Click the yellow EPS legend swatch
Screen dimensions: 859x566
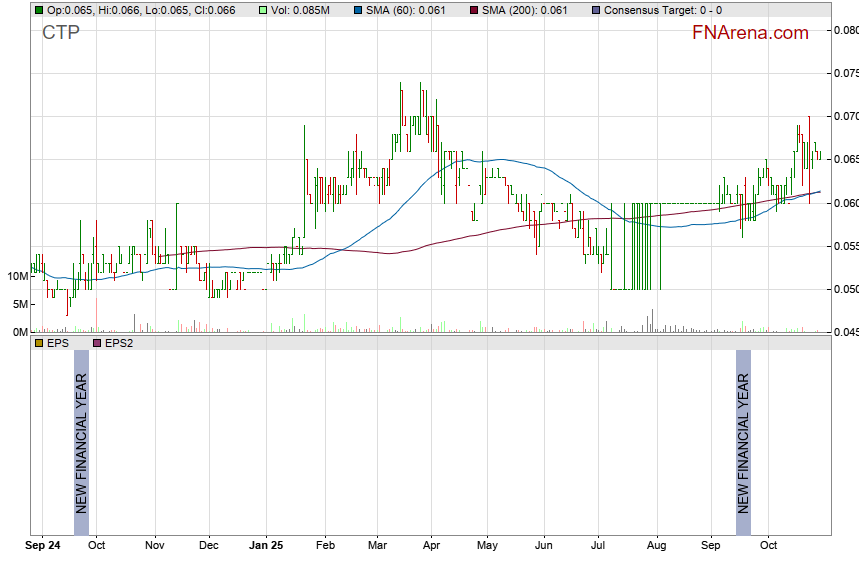38,343
